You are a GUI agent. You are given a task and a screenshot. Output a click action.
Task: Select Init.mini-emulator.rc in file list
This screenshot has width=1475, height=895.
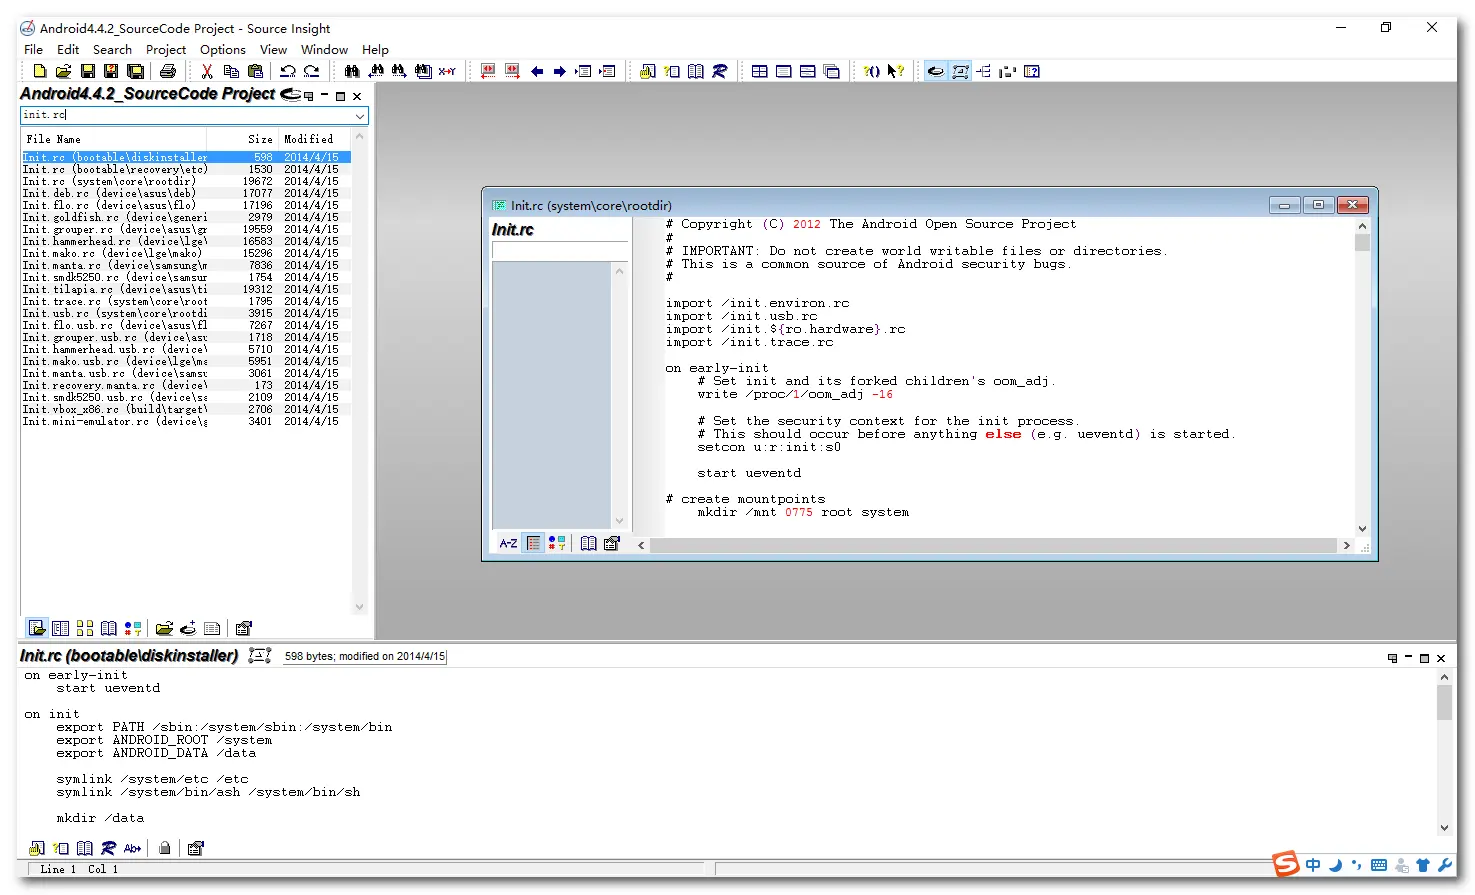click(x=186, y=421)
